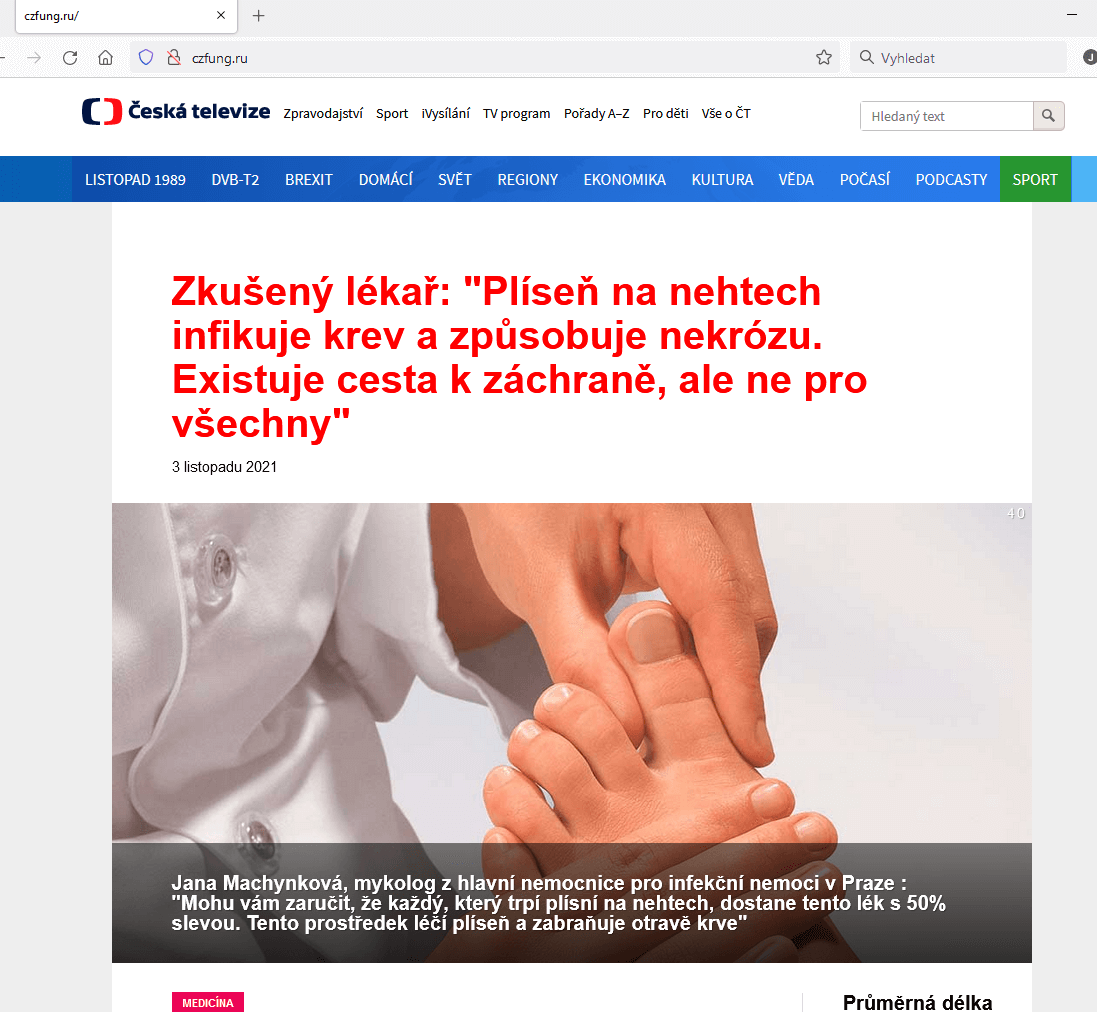The height and width of the screenshot is (1012, 1097).
Task: Select the iVysílání menu item
Action: tap(446, 113)
